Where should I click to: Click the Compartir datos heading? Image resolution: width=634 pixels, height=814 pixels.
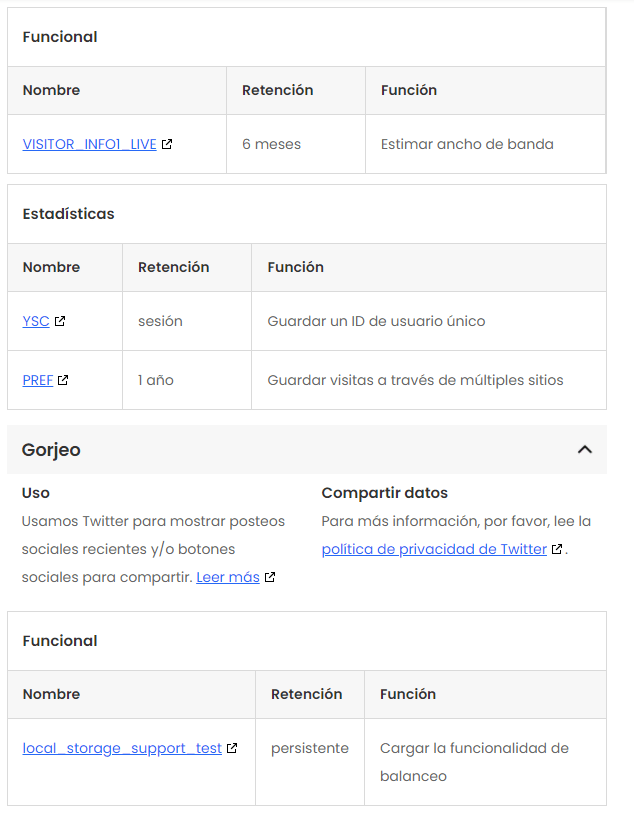[x=384, y=493]
